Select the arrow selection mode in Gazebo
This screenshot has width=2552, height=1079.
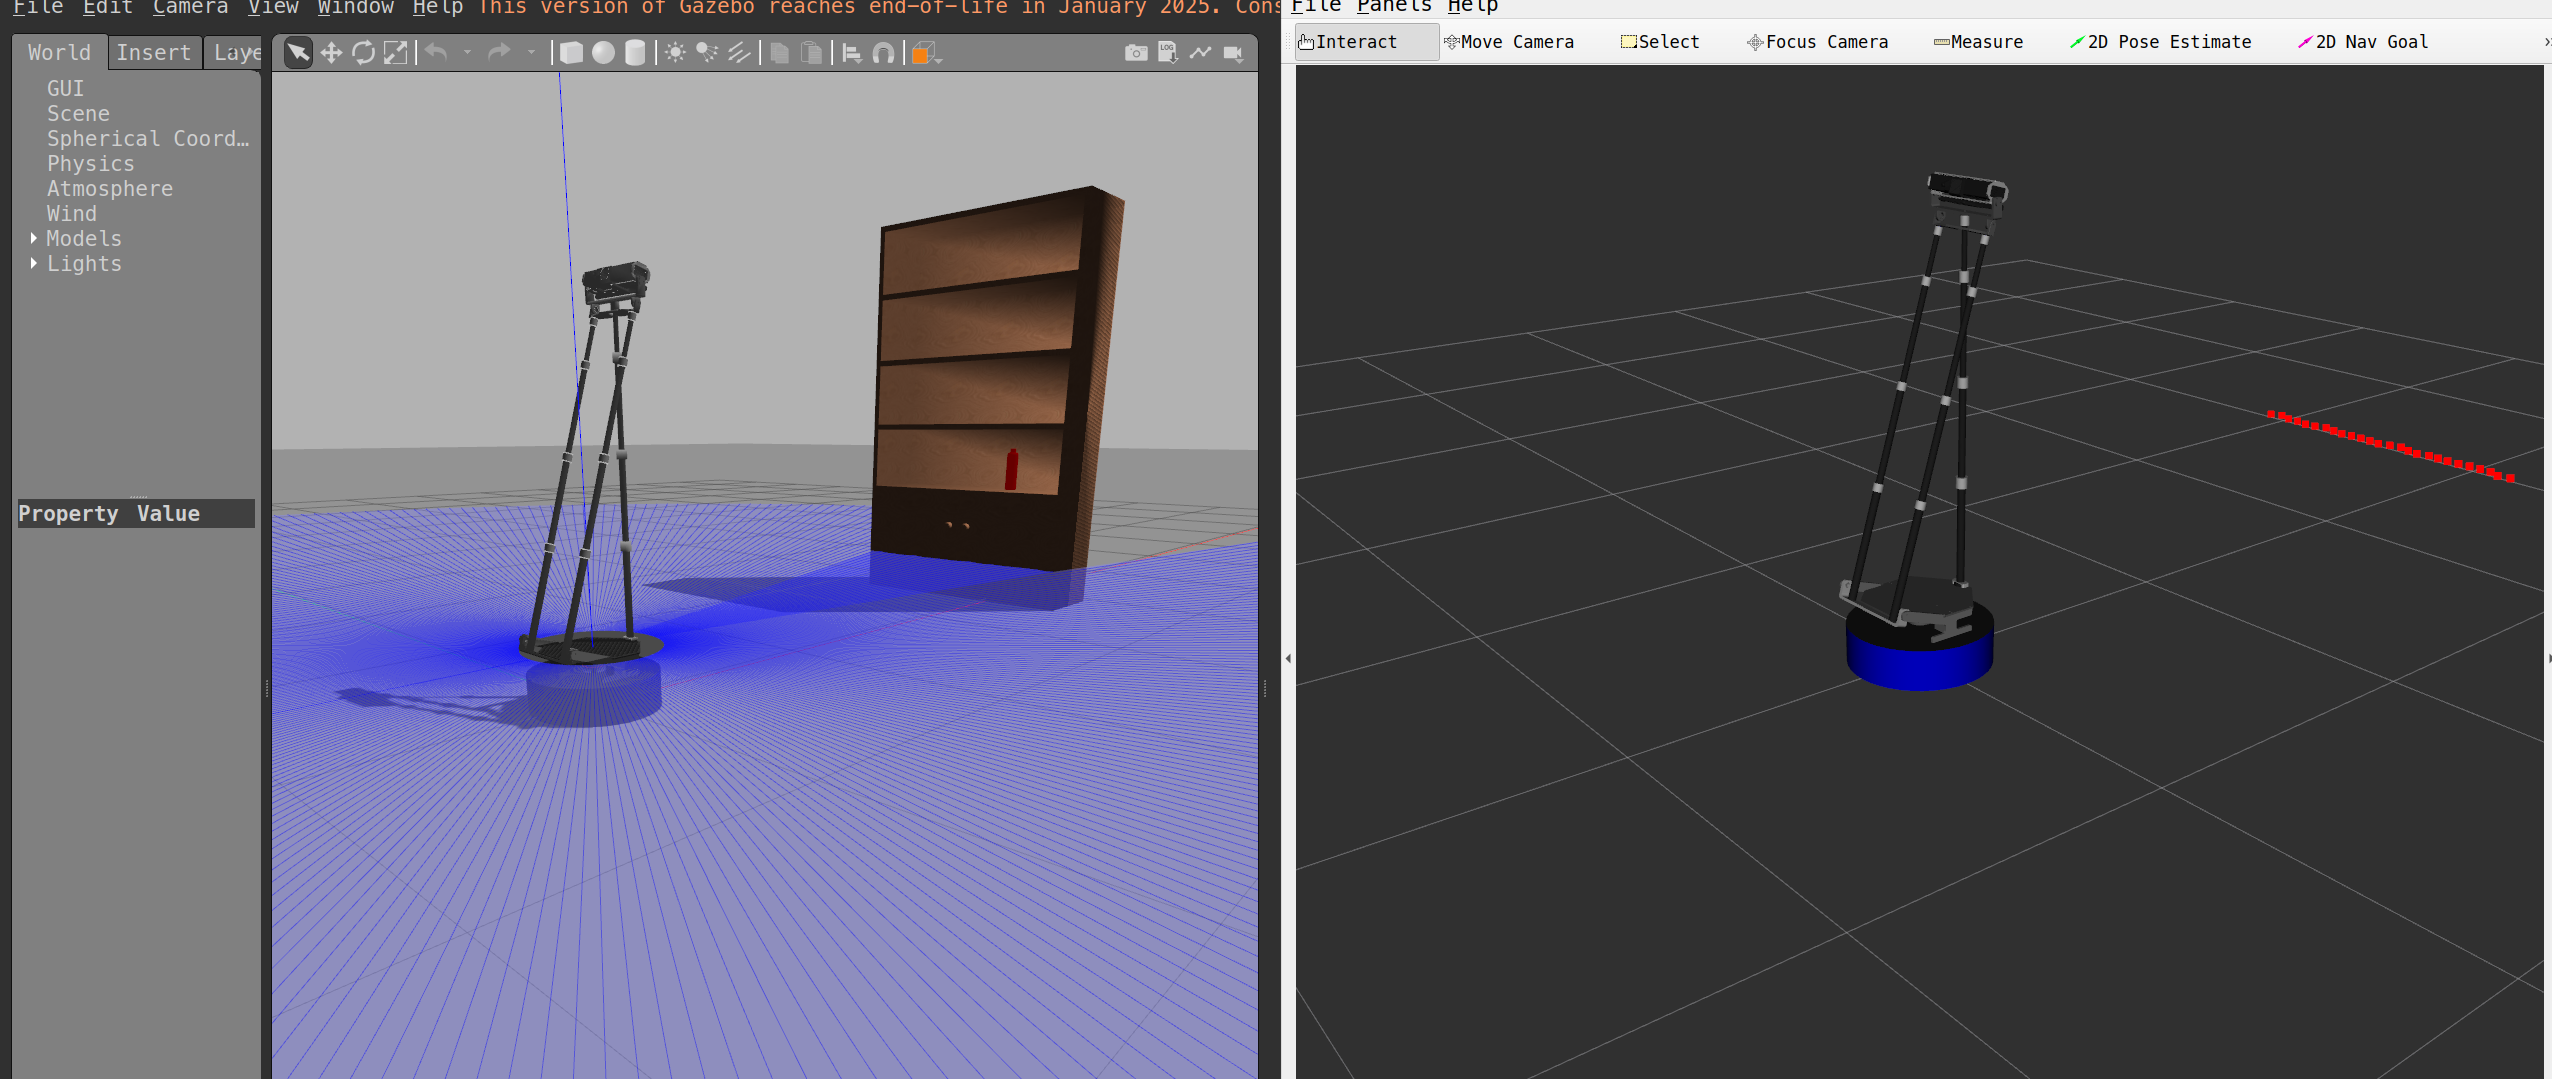coord(298,52)
